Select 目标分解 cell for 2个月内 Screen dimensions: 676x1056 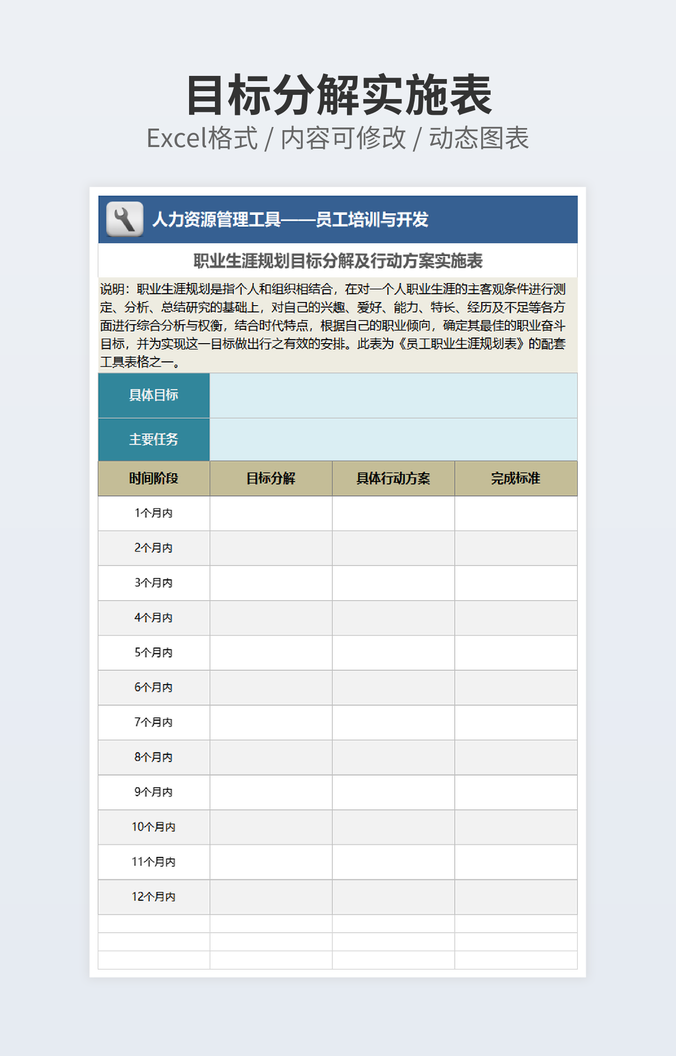[271, 548]
